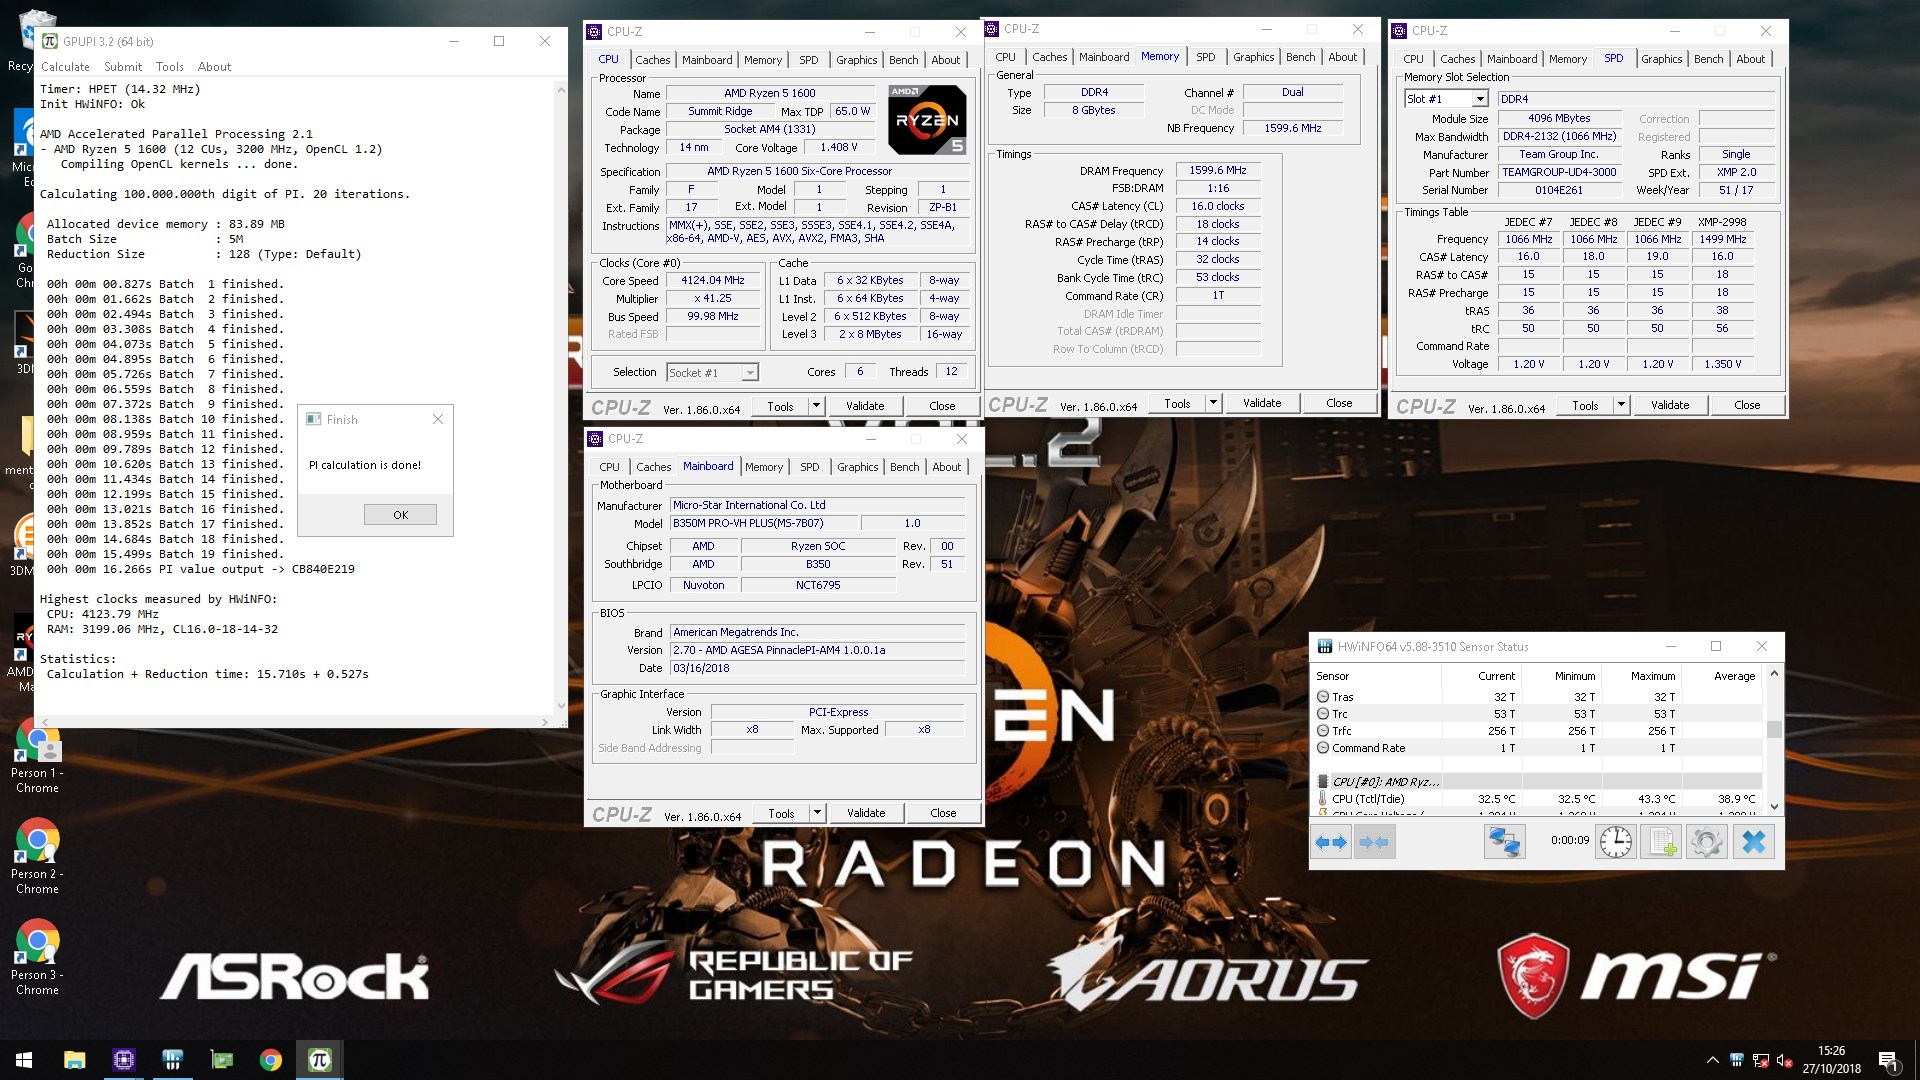
Task: Click the thermometer icon beside CPU (Tctl/Tdie)
Action: tap(1323, 799)
